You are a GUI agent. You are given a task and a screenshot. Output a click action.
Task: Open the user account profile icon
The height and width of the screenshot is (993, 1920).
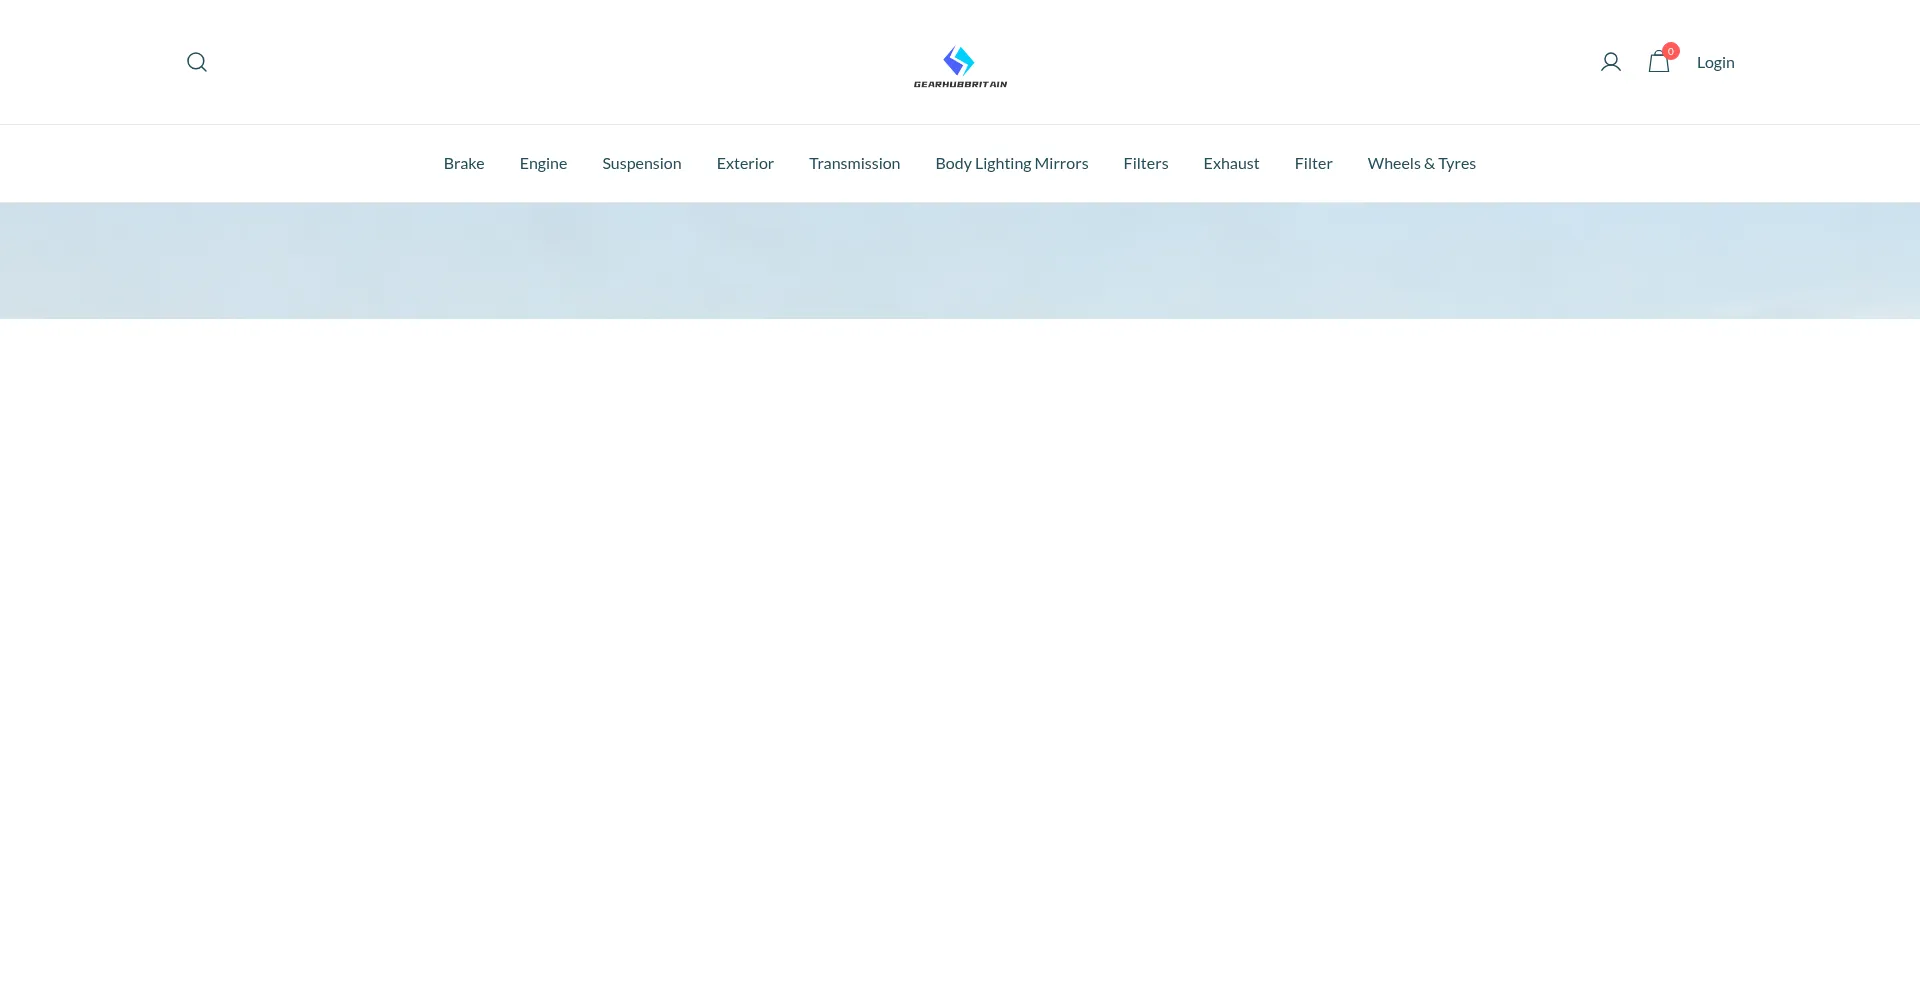coord(1610,62)
